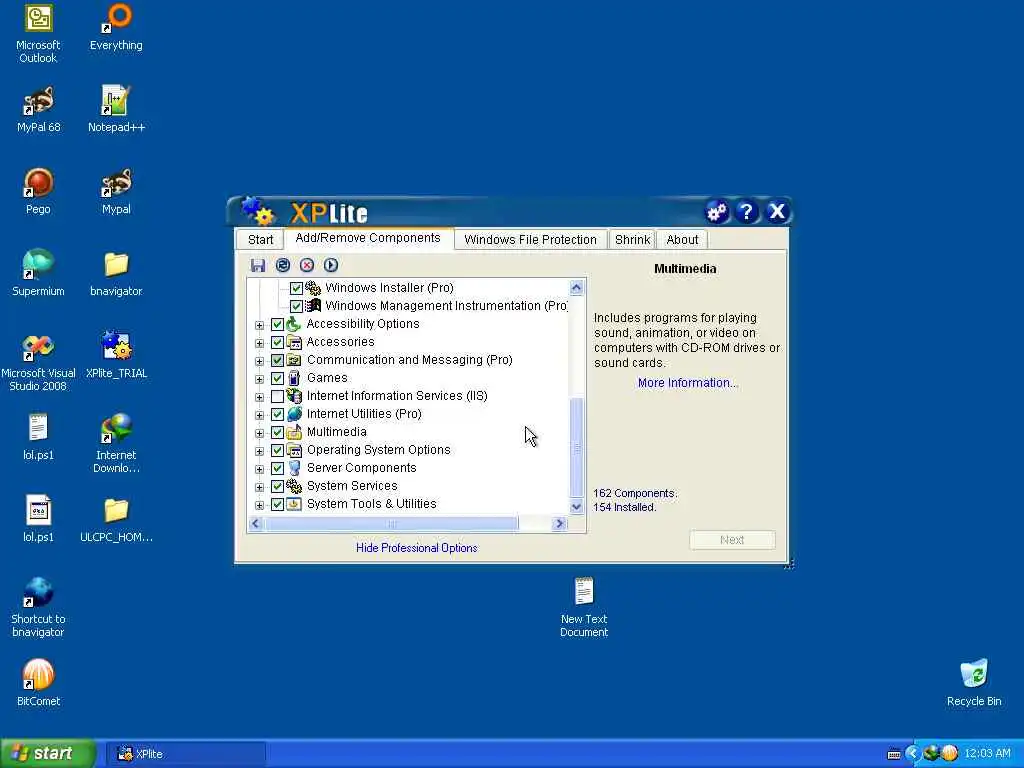Click the vertical scrollbar down arrow
The image size is (1024, 768).
[576, 506]
